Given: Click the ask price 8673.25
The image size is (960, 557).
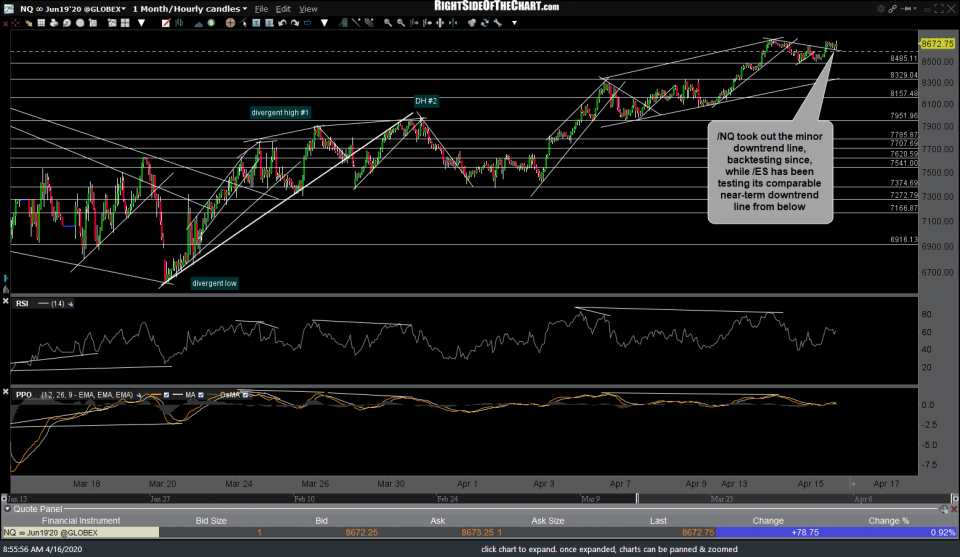Looking at the screenshot, I should tap(477, 533).
